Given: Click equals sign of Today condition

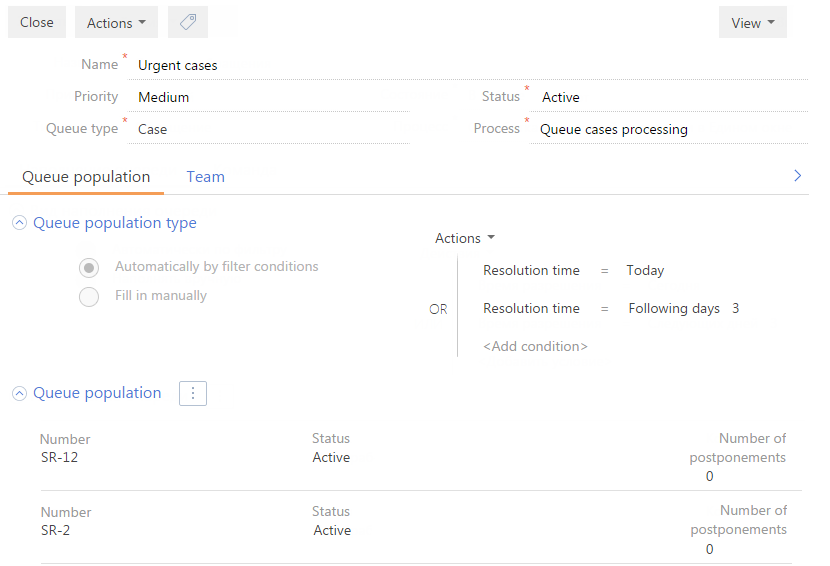Looking at the screenshot, I should [605, 271].
